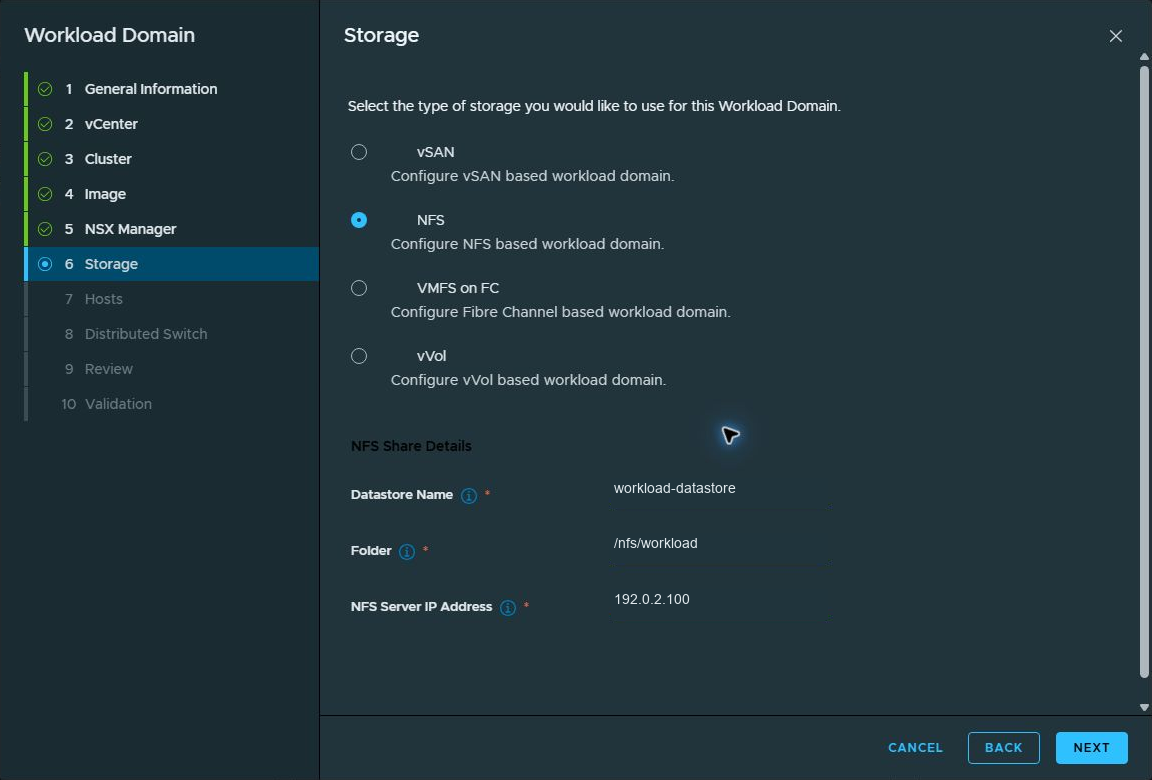The height and width of the screenshot is (780, 1152).
Task: Click 'Configure vSAN based workload domain.' text
Action: 533,176
